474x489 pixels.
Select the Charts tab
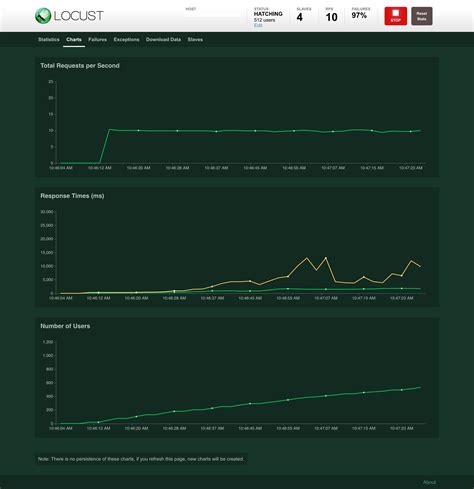[74, 39]
